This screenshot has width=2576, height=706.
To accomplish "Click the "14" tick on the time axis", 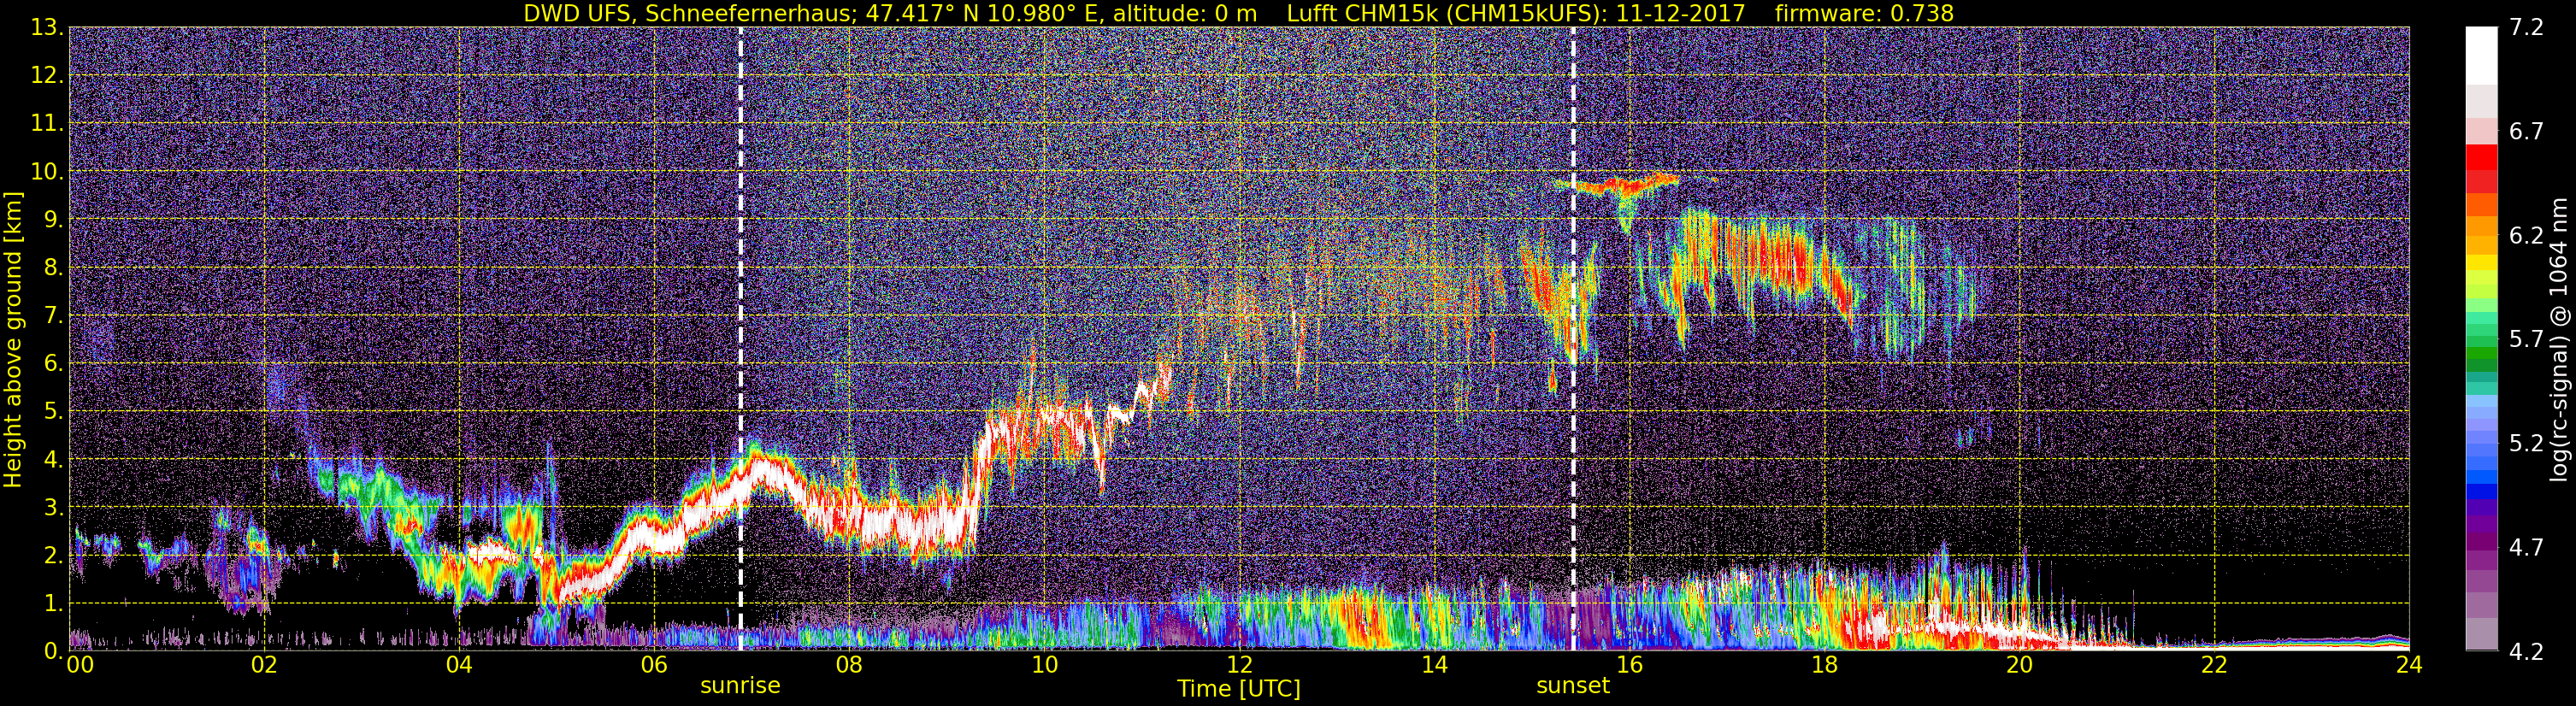I will [1434, 665].
